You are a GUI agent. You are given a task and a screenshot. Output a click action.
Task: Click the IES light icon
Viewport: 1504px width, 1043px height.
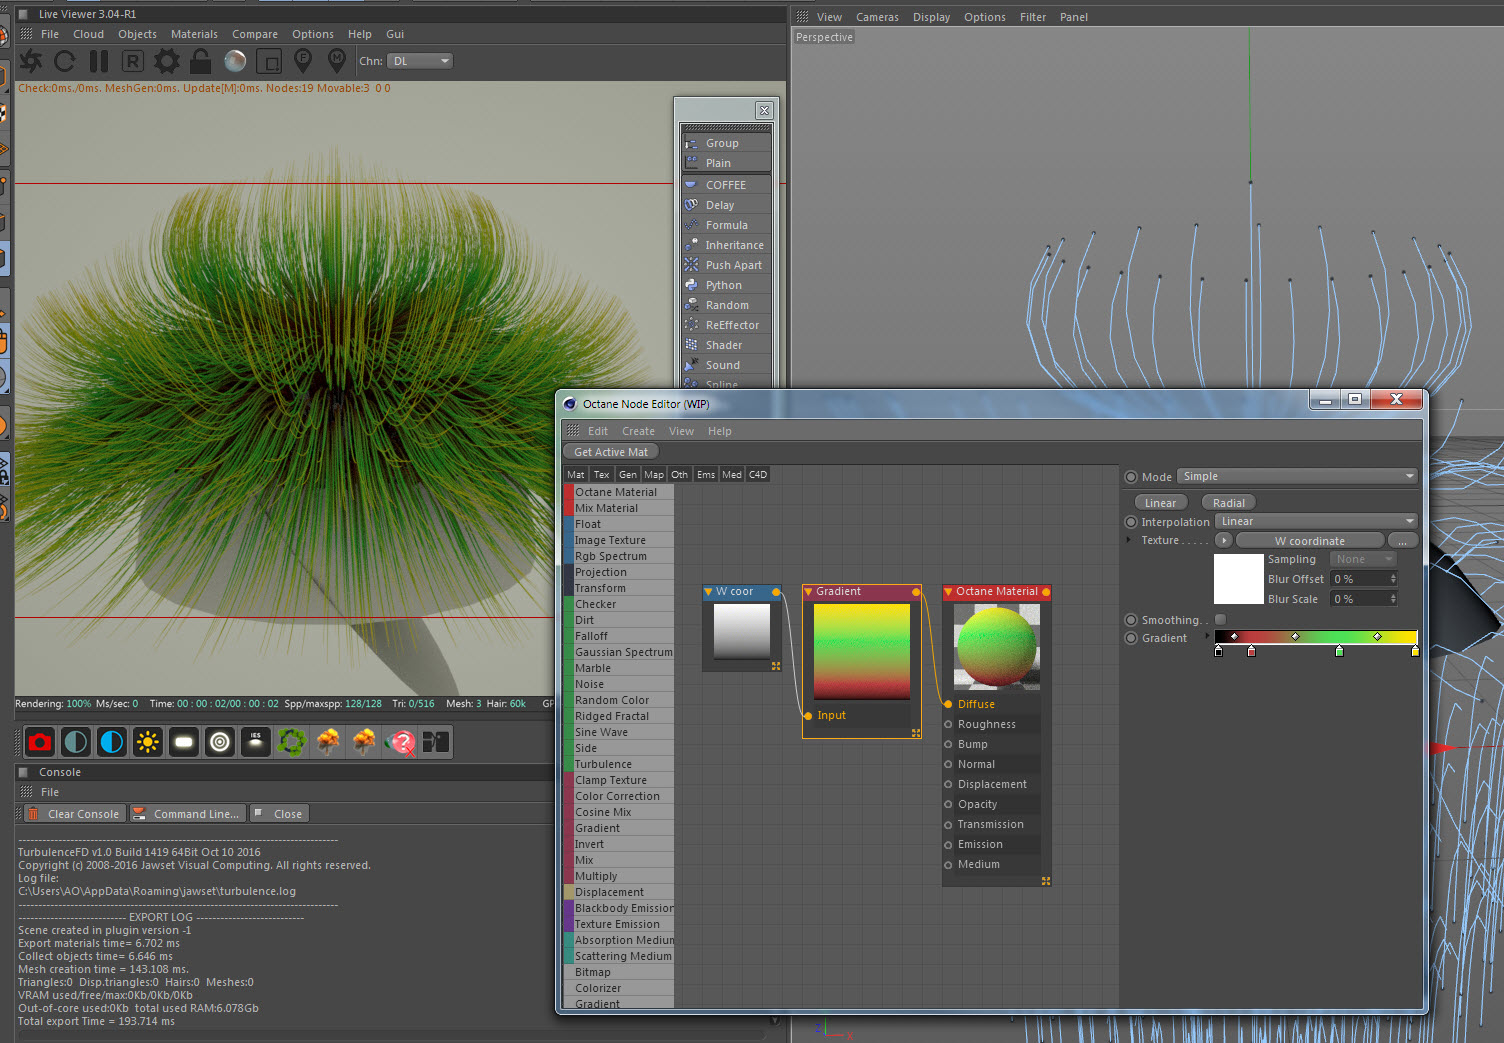click(x=256, y=742)
